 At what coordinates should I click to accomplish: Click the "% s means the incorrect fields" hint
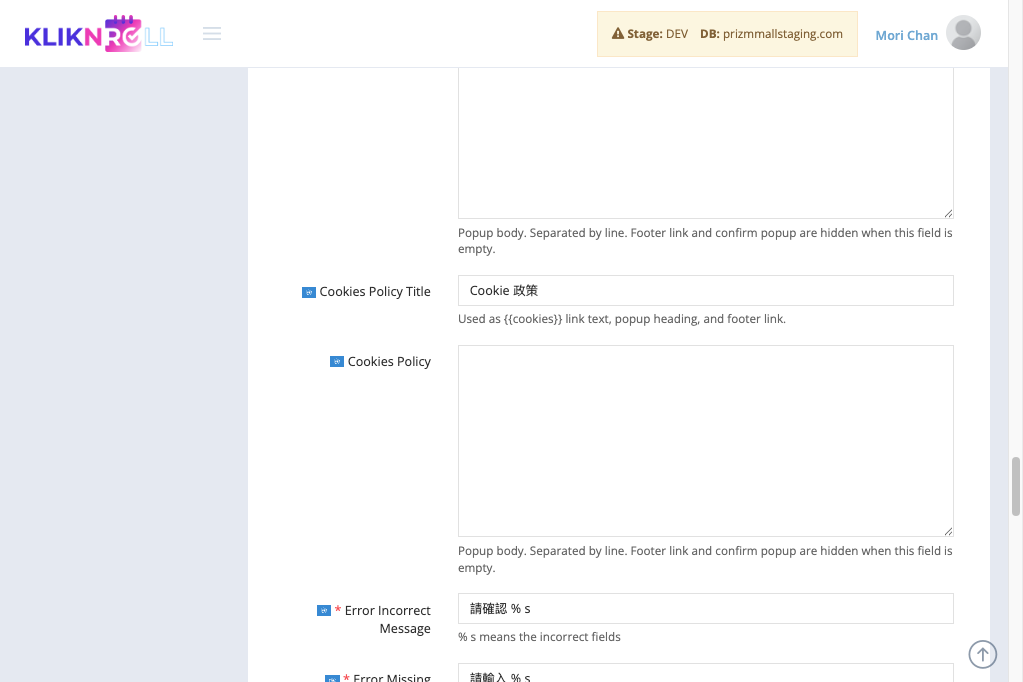coord(539,637)
